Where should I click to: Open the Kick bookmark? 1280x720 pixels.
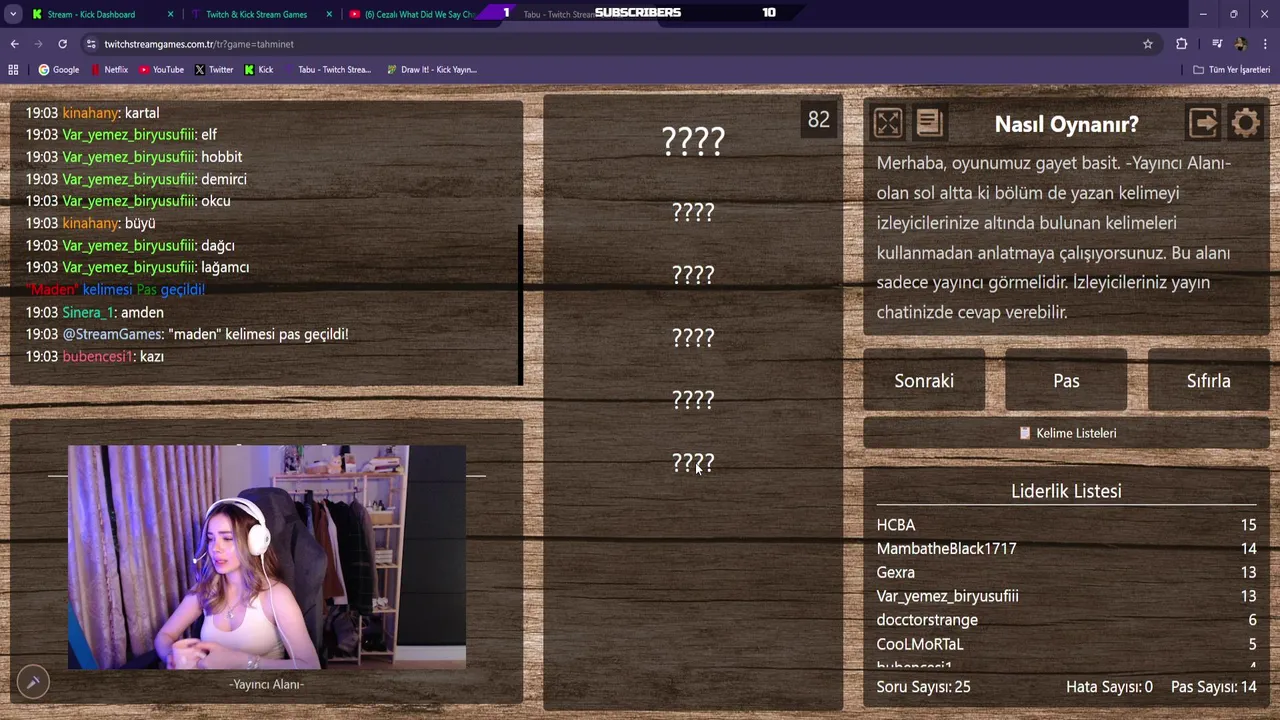click(x=258, y=70)
